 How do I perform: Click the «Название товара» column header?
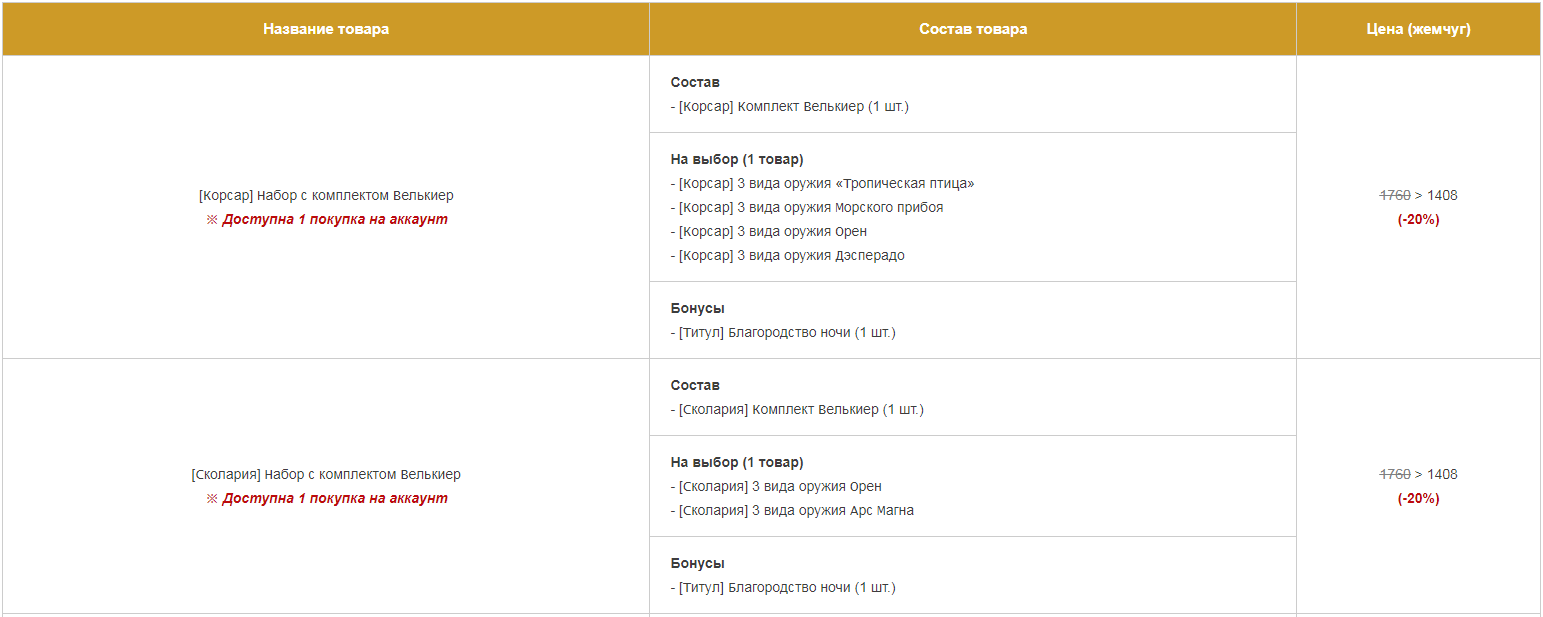click(x=326, y=29)
